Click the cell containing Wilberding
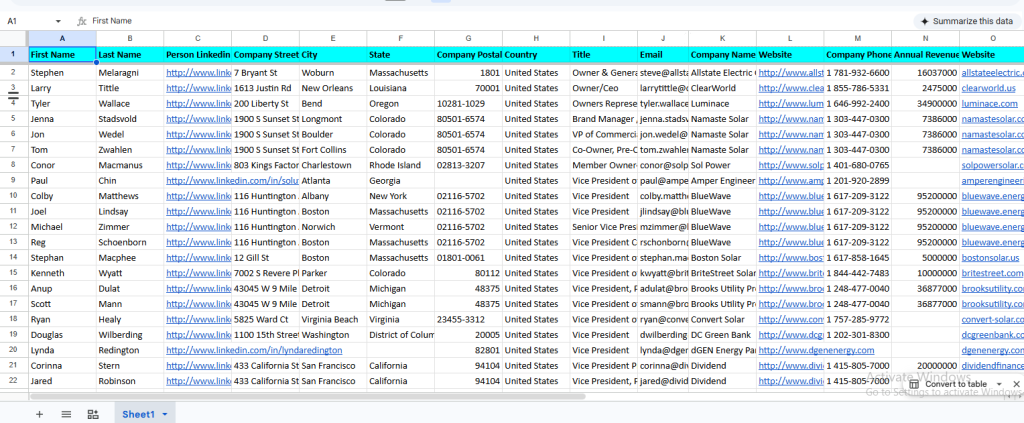The image size is (1024, 423). (x=130, y=335)
